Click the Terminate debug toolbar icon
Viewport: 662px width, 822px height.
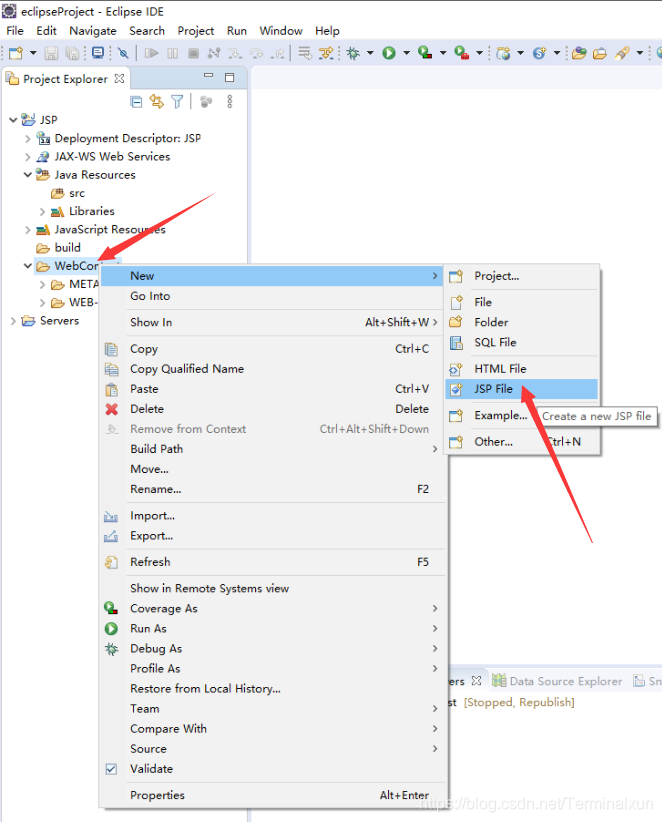click(x=193, y=53)
